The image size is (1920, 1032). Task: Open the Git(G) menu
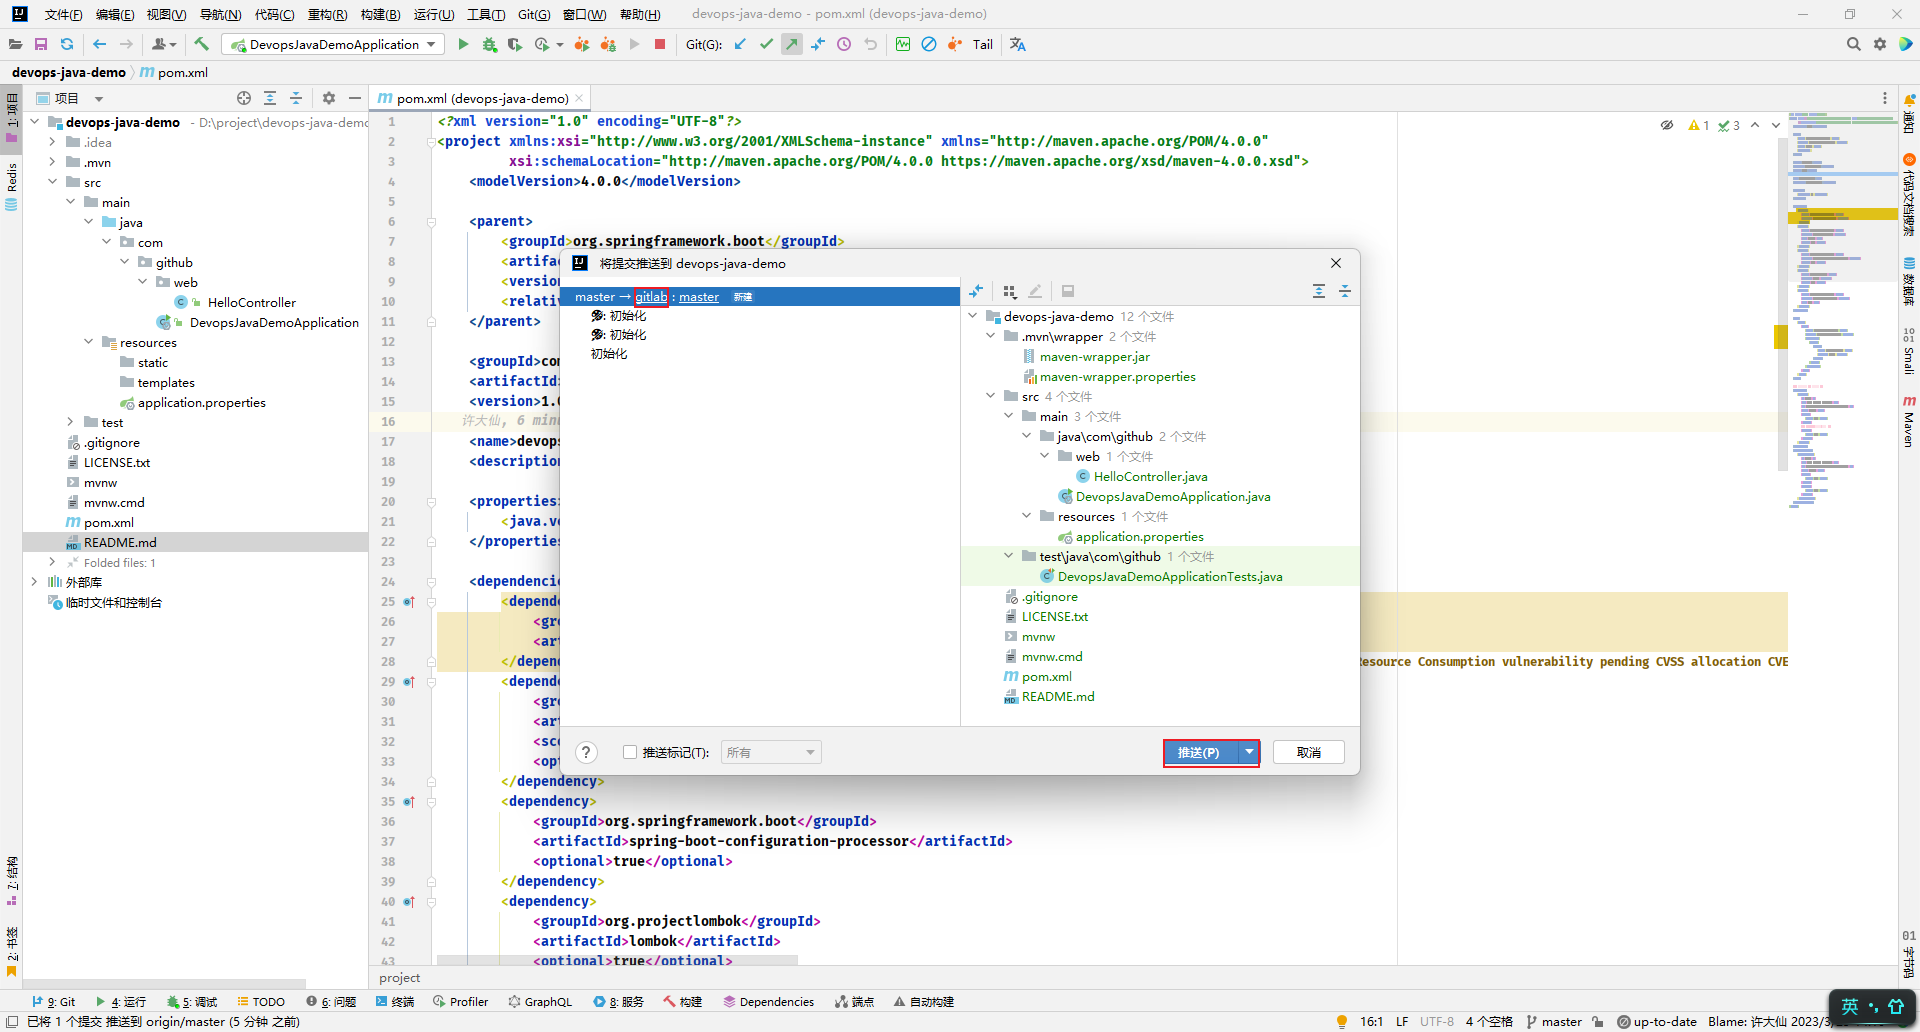click(x=534, y=14)
